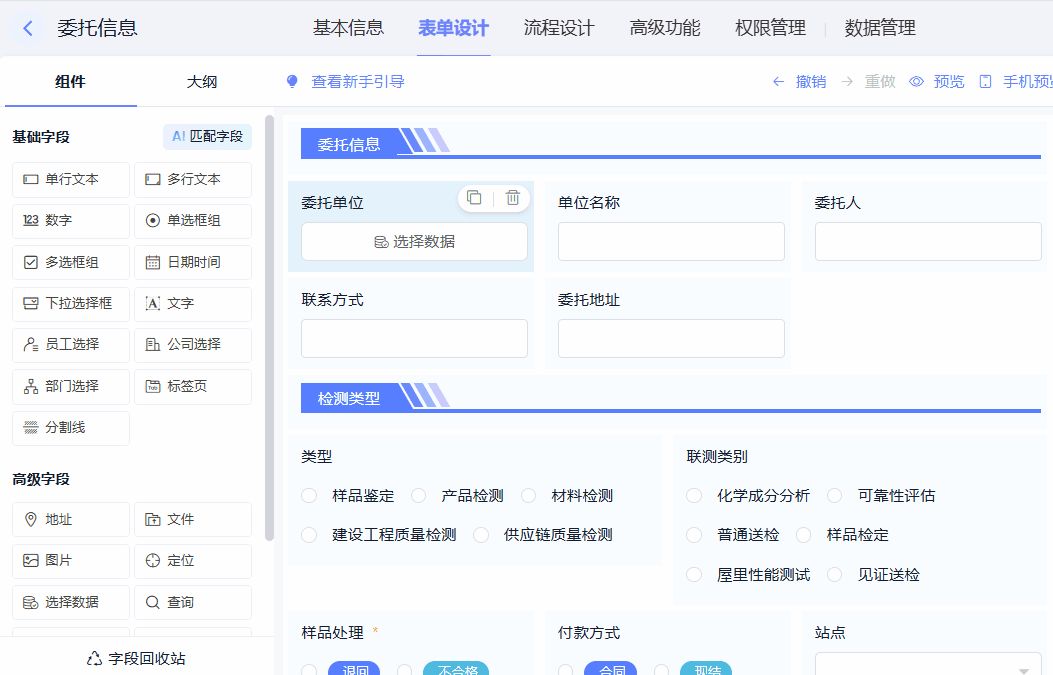Open 预览 with the eye icon

(x=916, y=82)
